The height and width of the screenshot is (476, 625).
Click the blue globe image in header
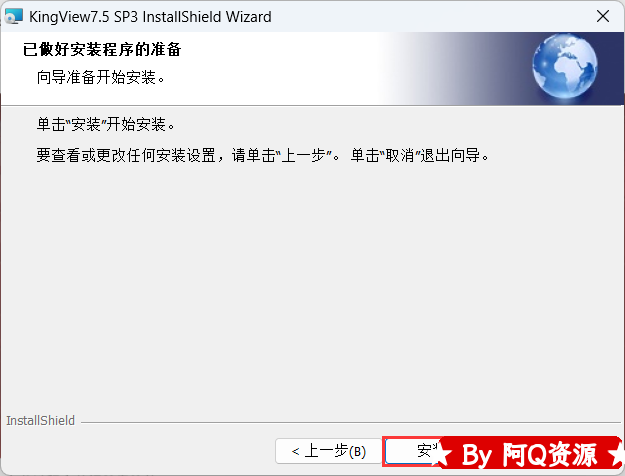565,66
